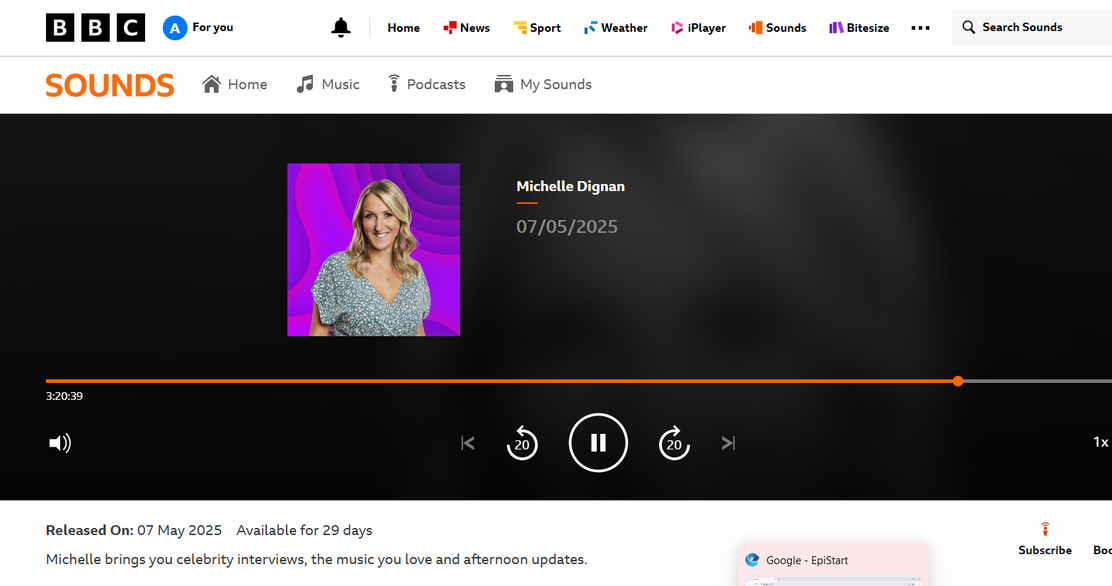Open BBC News in top navigation
1112x586 pixels.
[x=467, y=28]
